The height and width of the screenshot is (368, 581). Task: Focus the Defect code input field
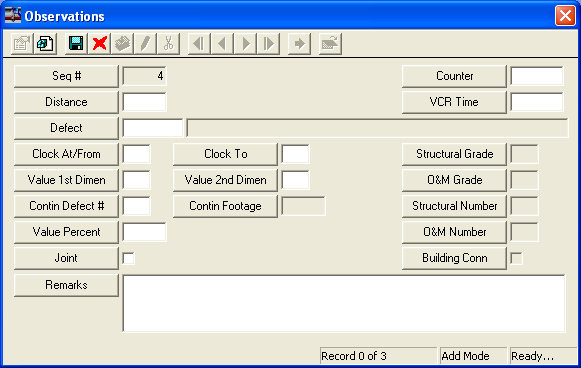pos(153,128)
